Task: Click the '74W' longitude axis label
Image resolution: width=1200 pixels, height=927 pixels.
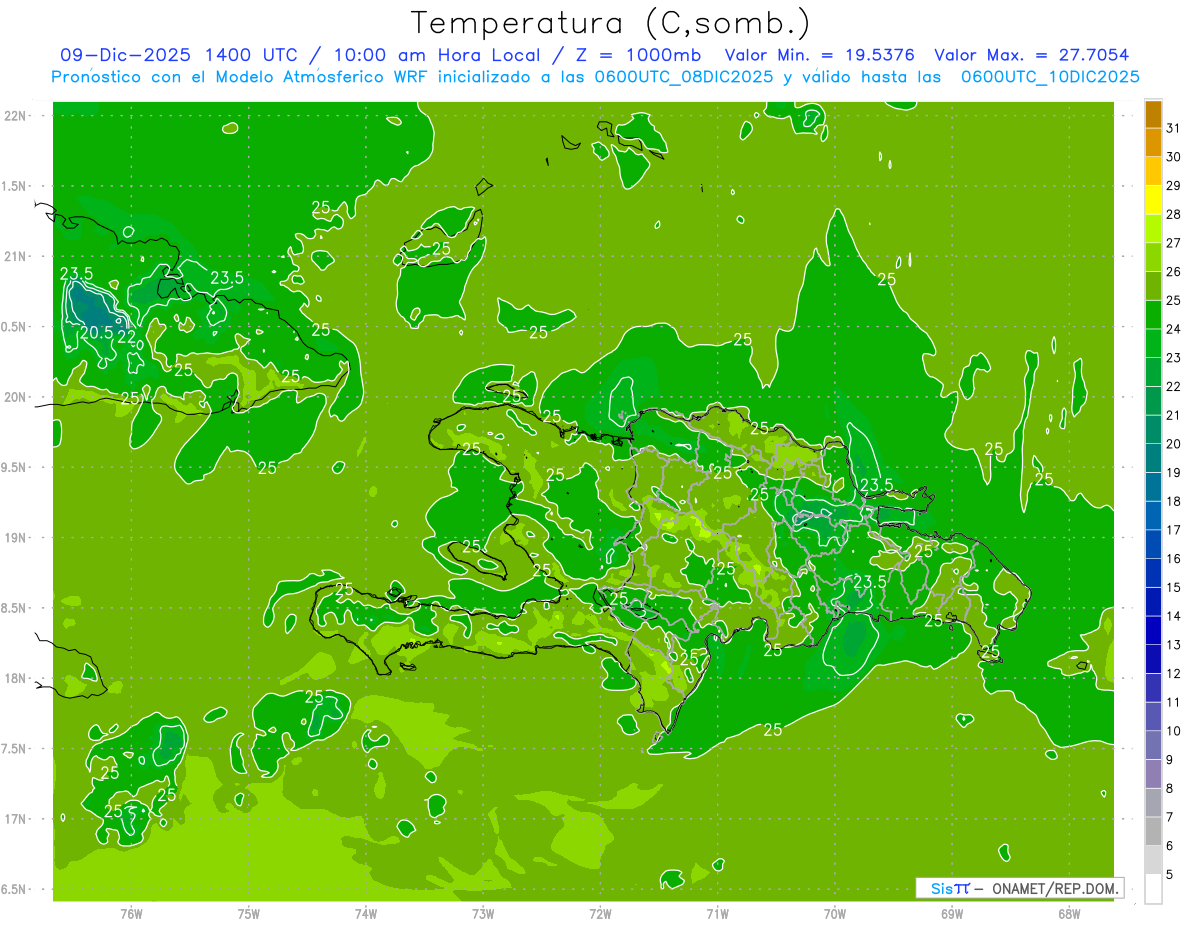Action: (x=366, y=913)
